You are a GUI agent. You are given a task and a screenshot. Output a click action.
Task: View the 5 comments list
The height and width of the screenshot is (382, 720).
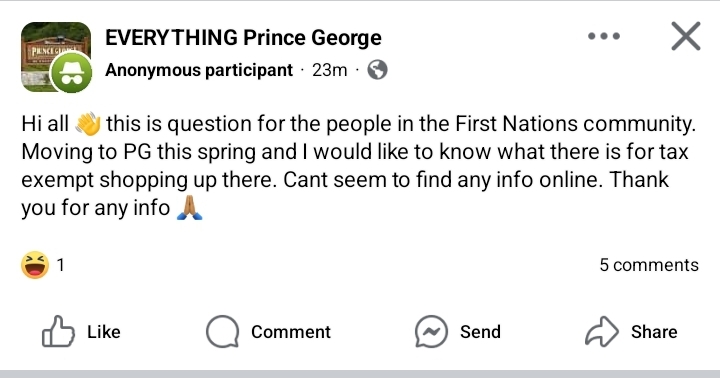(649, 265)
